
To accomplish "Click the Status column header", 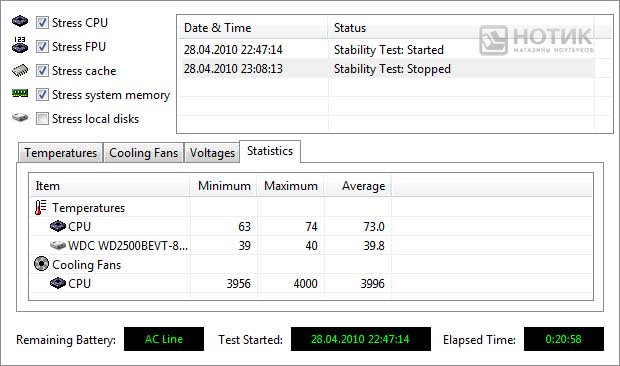I will [461, 28].
